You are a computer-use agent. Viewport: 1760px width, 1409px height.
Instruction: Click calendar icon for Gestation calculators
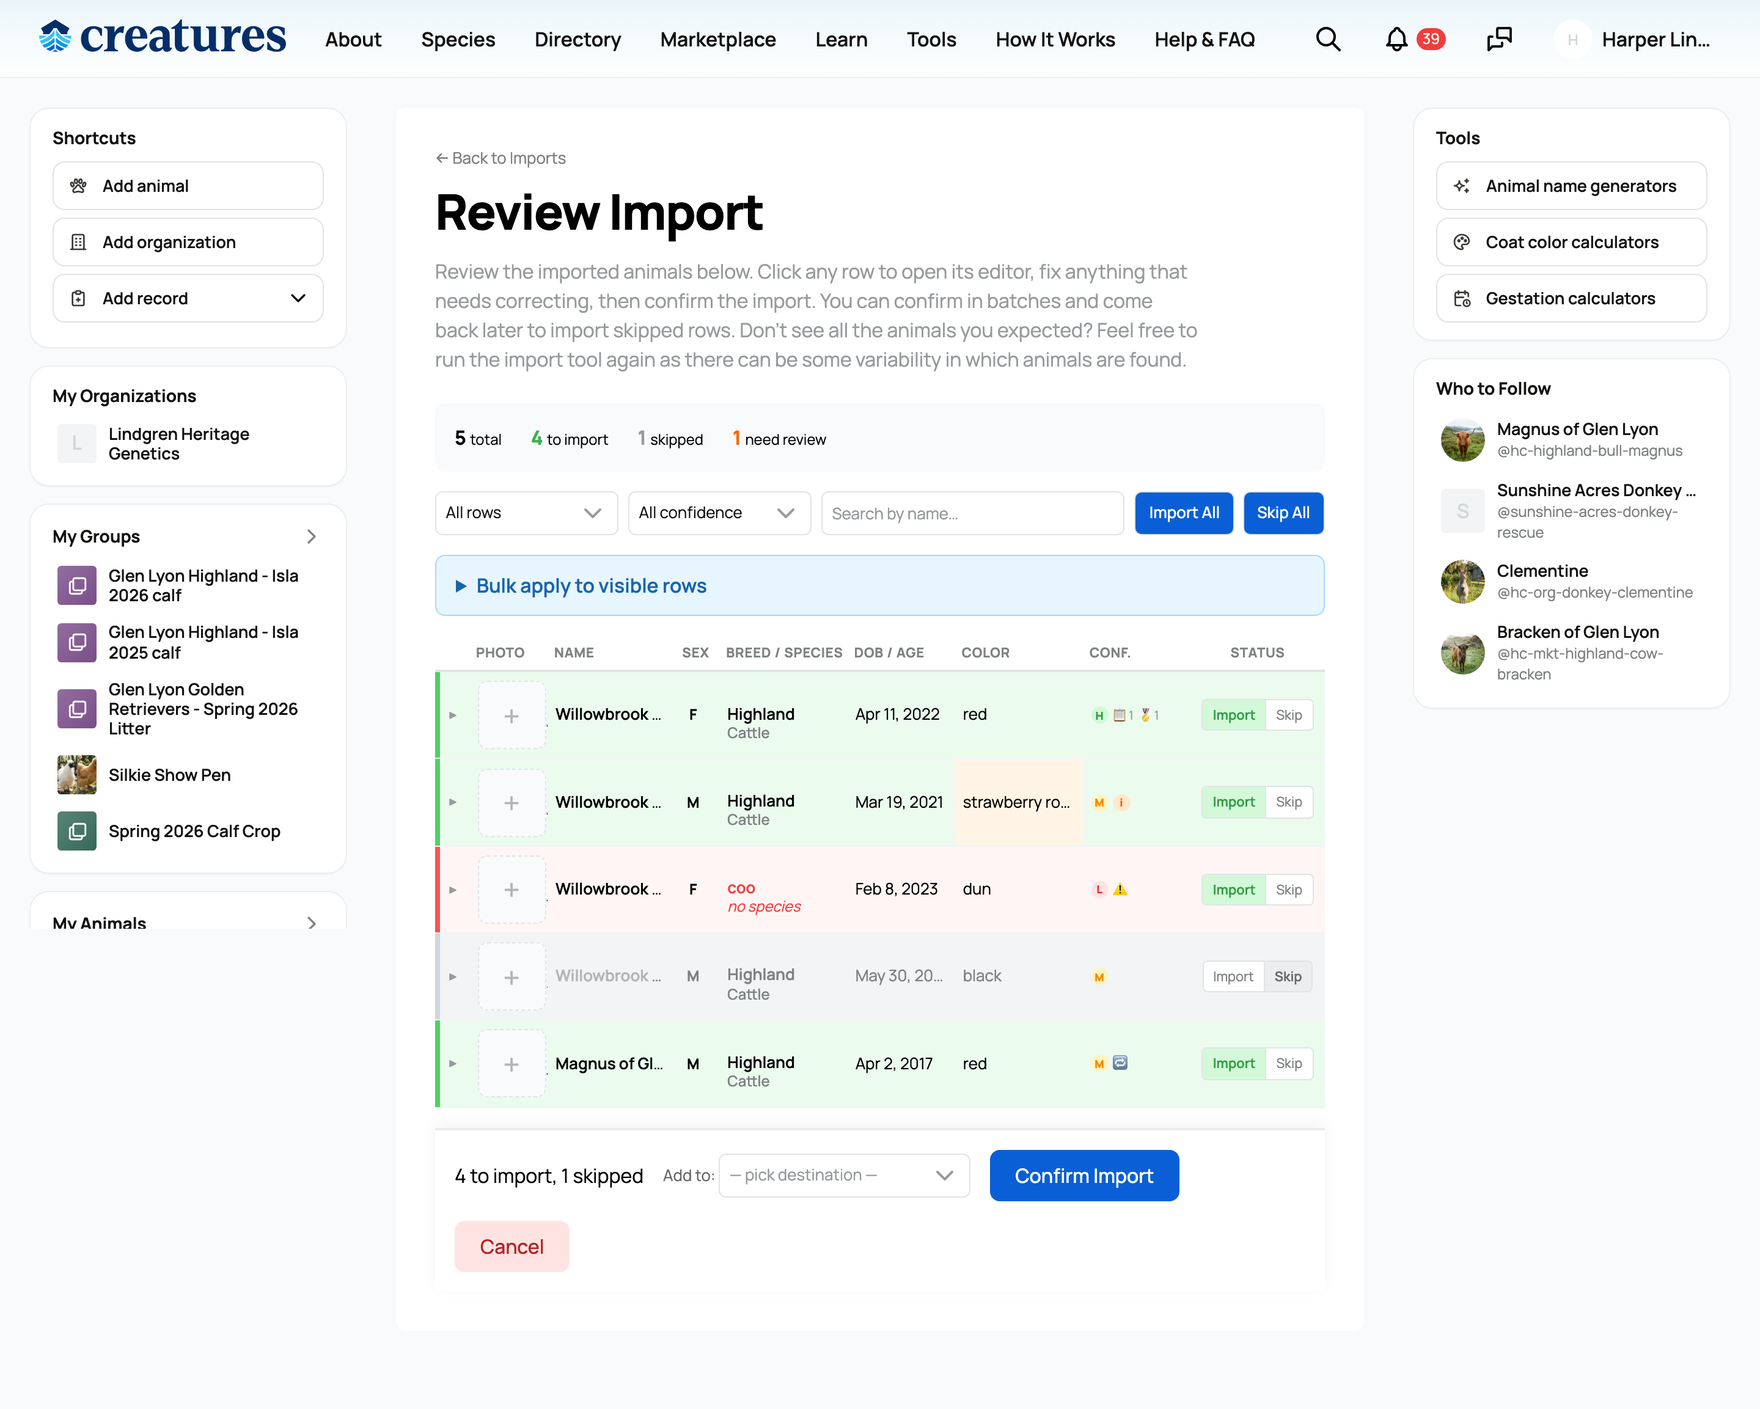1461,298
